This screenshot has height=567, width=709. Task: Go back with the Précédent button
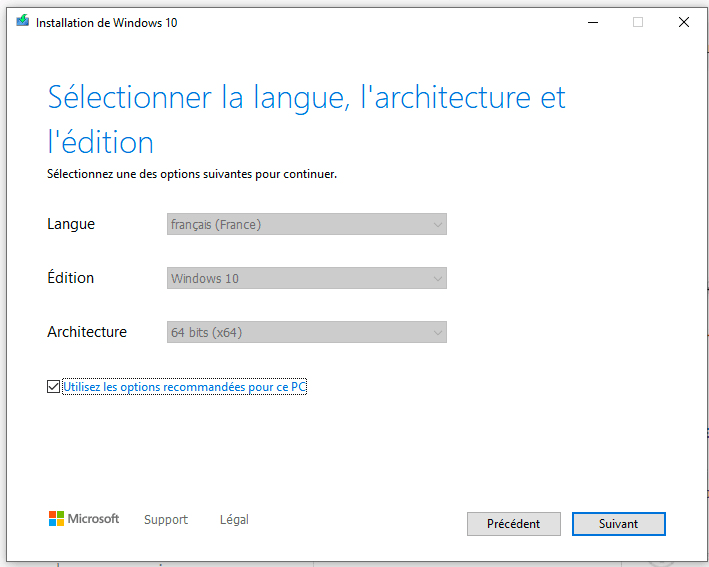tap(514, 524)
